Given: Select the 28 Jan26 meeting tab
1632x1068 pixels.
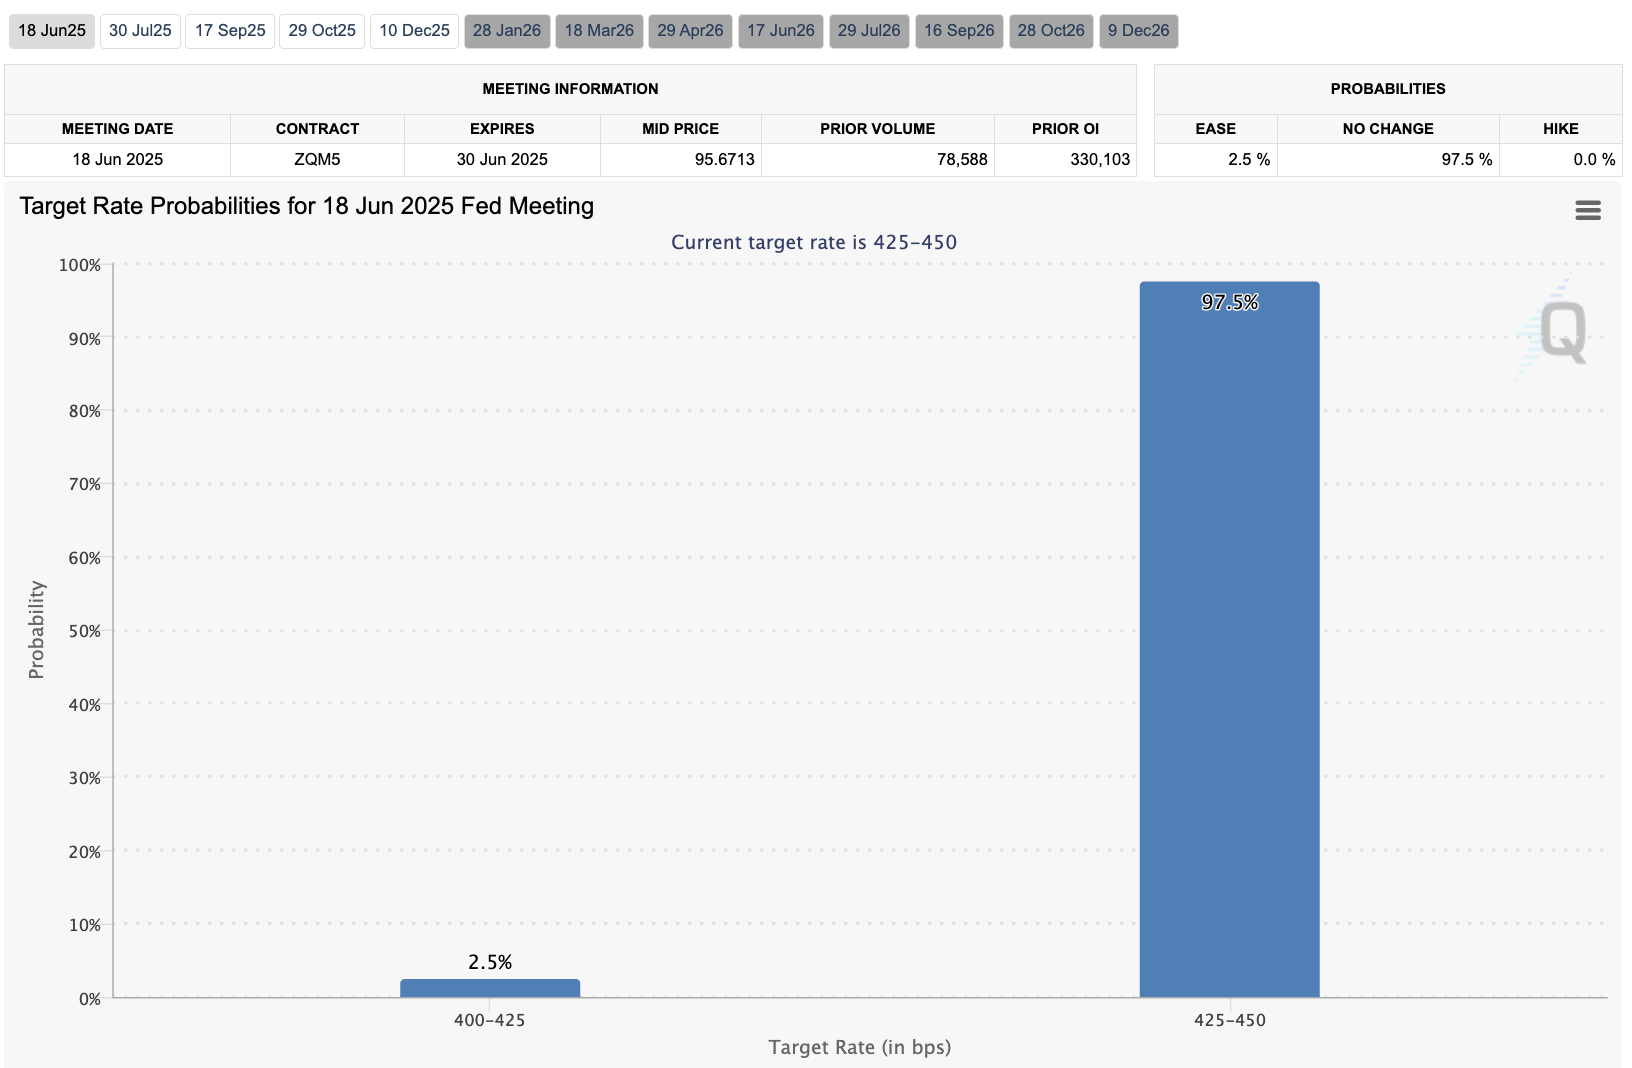Looking at the screenshot, I should pos(506,31).
